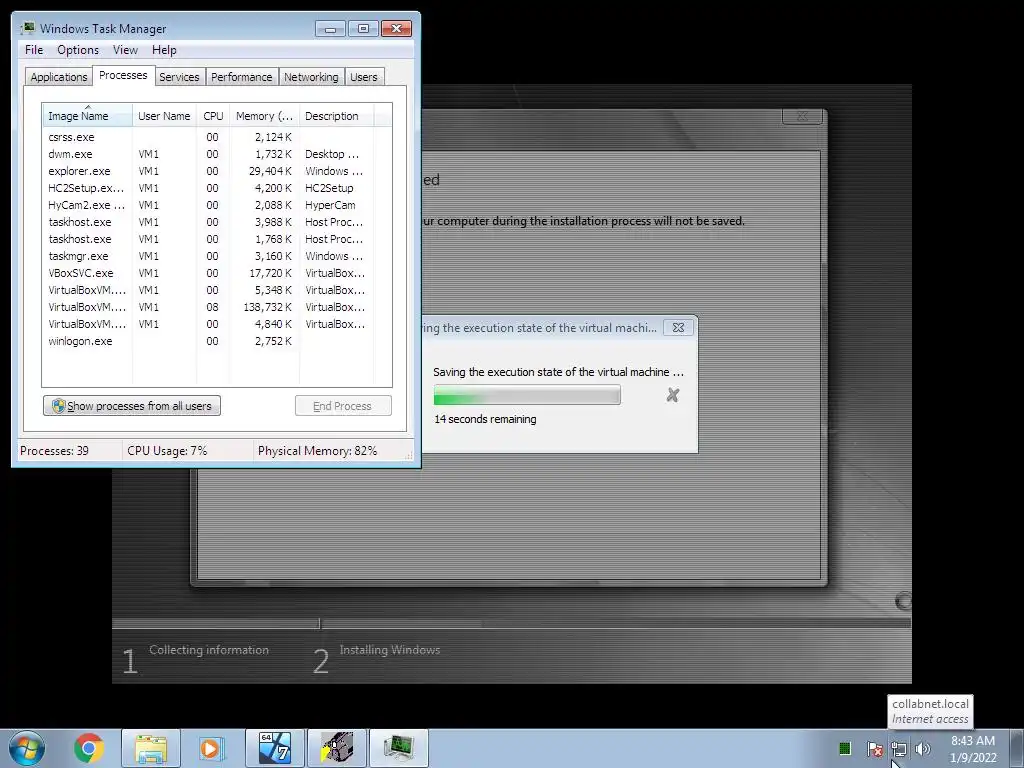Click the 14 seconds remaining label
Screen dimensions: 1024x768
[485, 419]
